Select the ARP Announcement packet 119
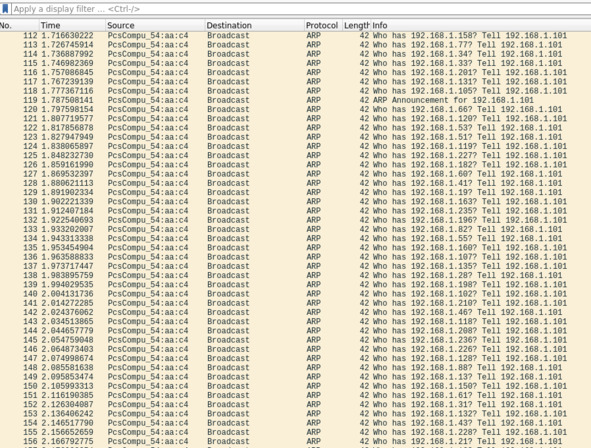This screenshot has width=591, height=448. pos(296,100)
